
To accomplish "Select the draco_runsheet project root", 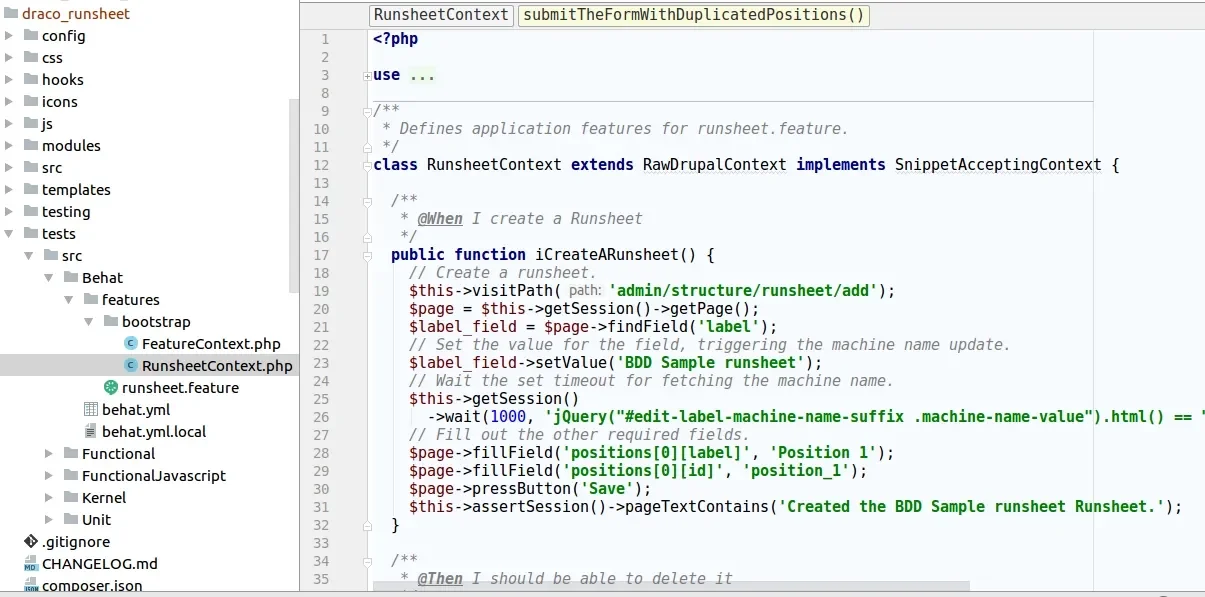I will pos(76,14).
